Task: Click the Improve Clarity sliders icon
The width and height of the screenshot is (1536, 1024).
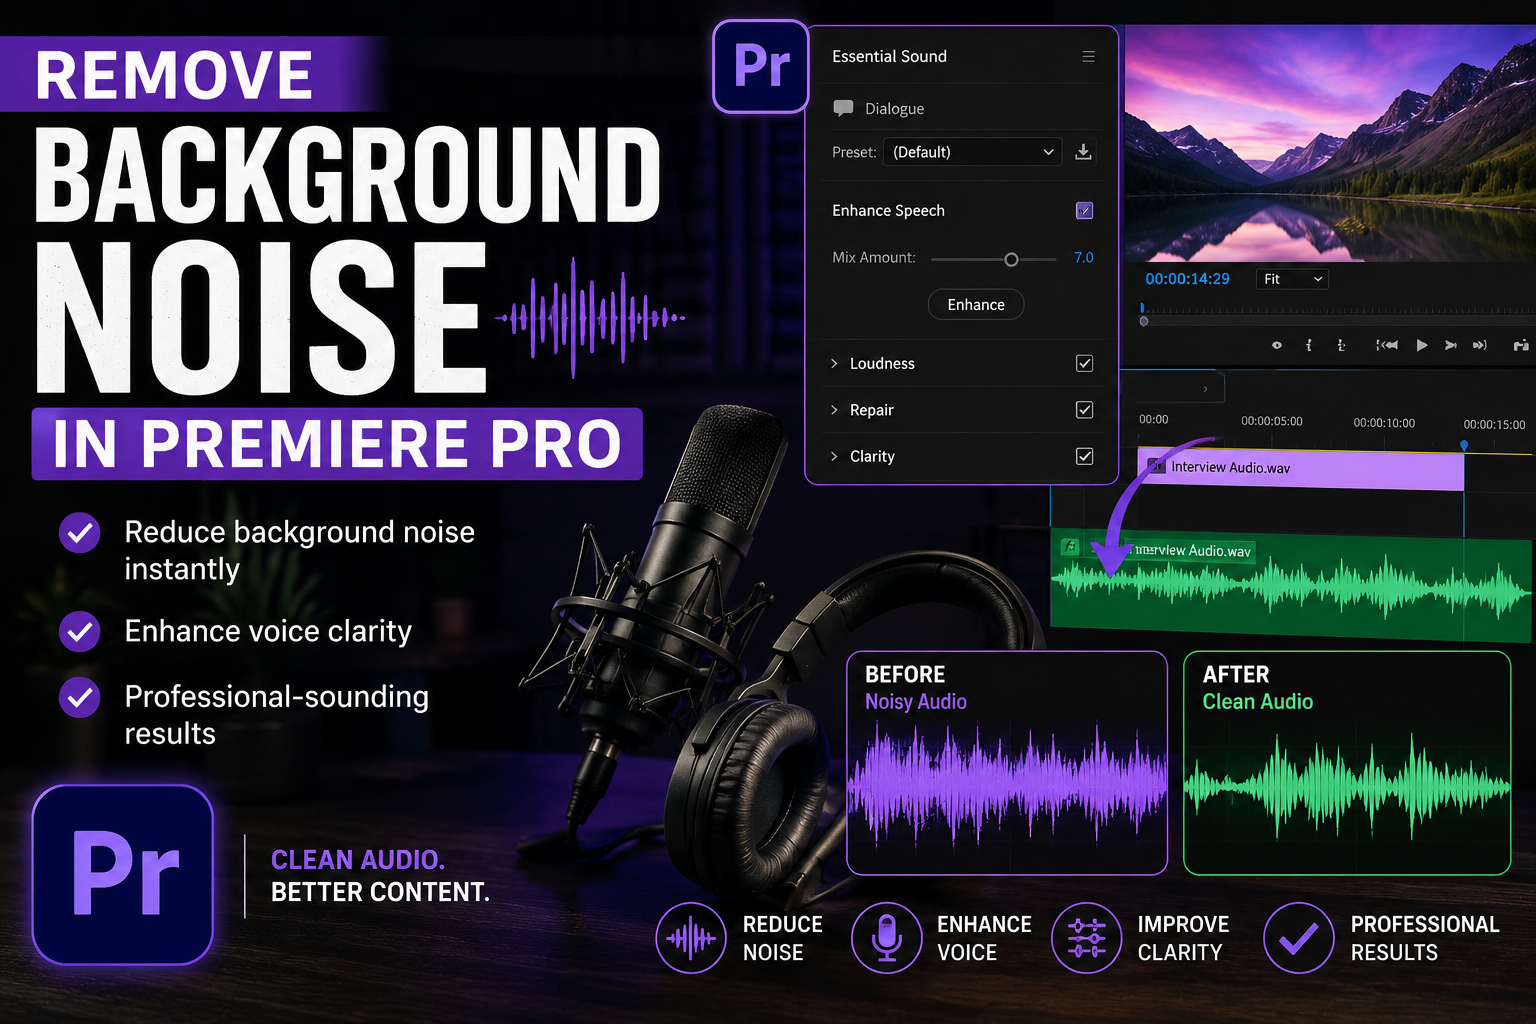Action: 1086,938
